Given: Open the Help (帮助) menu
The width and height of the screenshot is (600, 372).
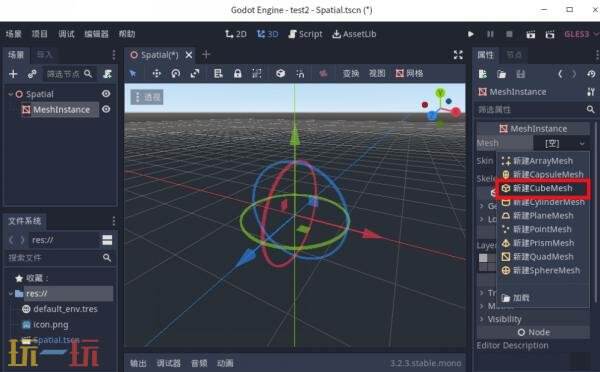Looking at the screenshot, I should pyautogui.click(x=127, y=34).
